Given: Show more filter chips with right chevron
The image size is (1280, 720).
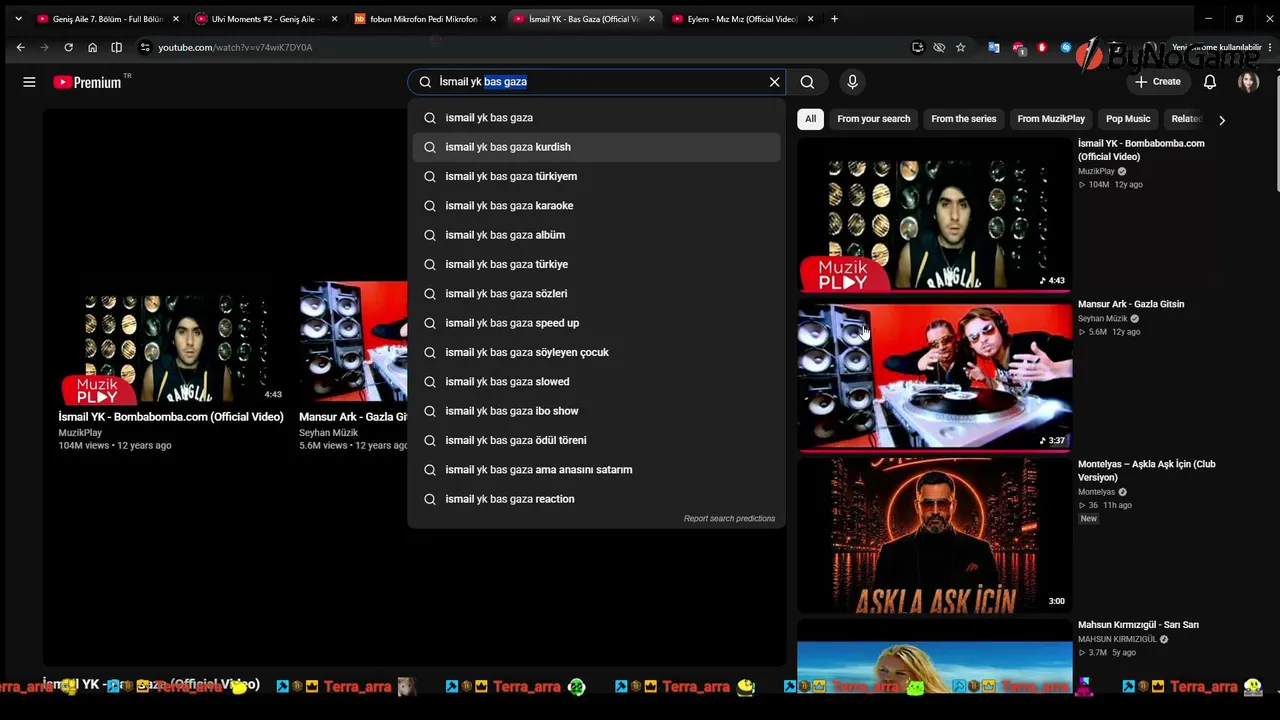Looking at the screenshot, I should click(1221, 120).
